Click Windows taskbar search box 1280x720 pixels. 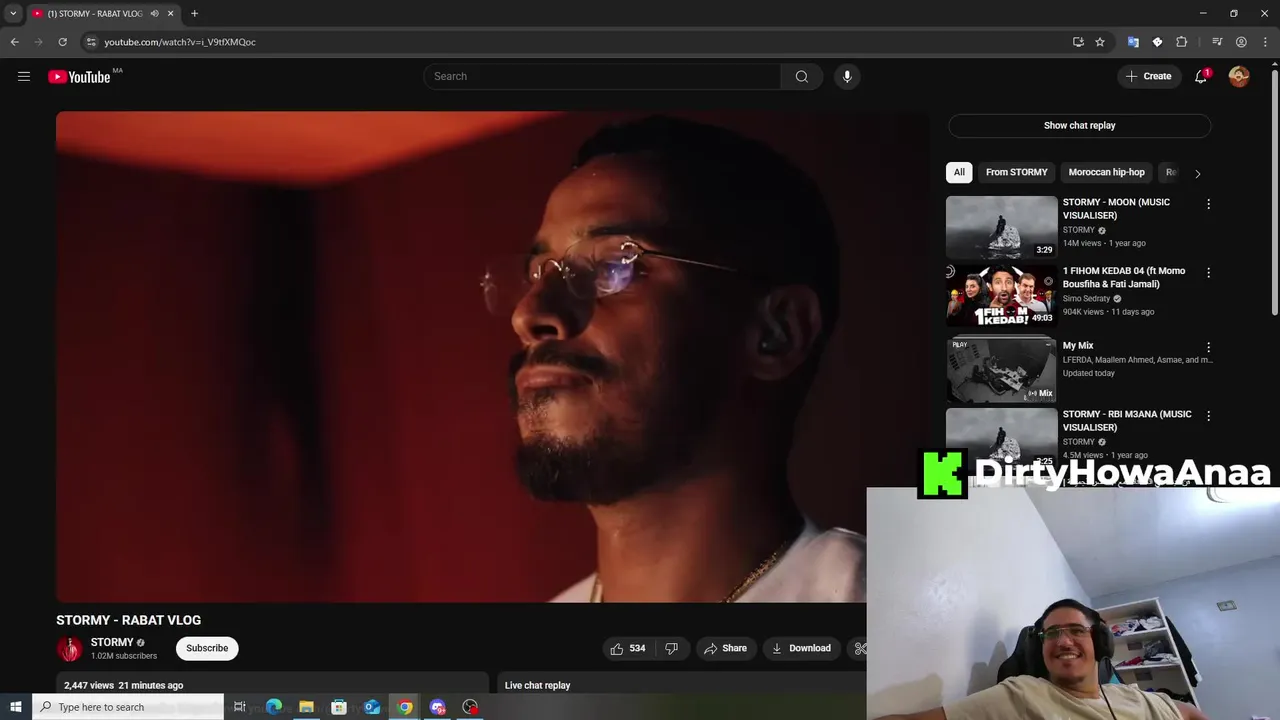(x=127, y=707)
